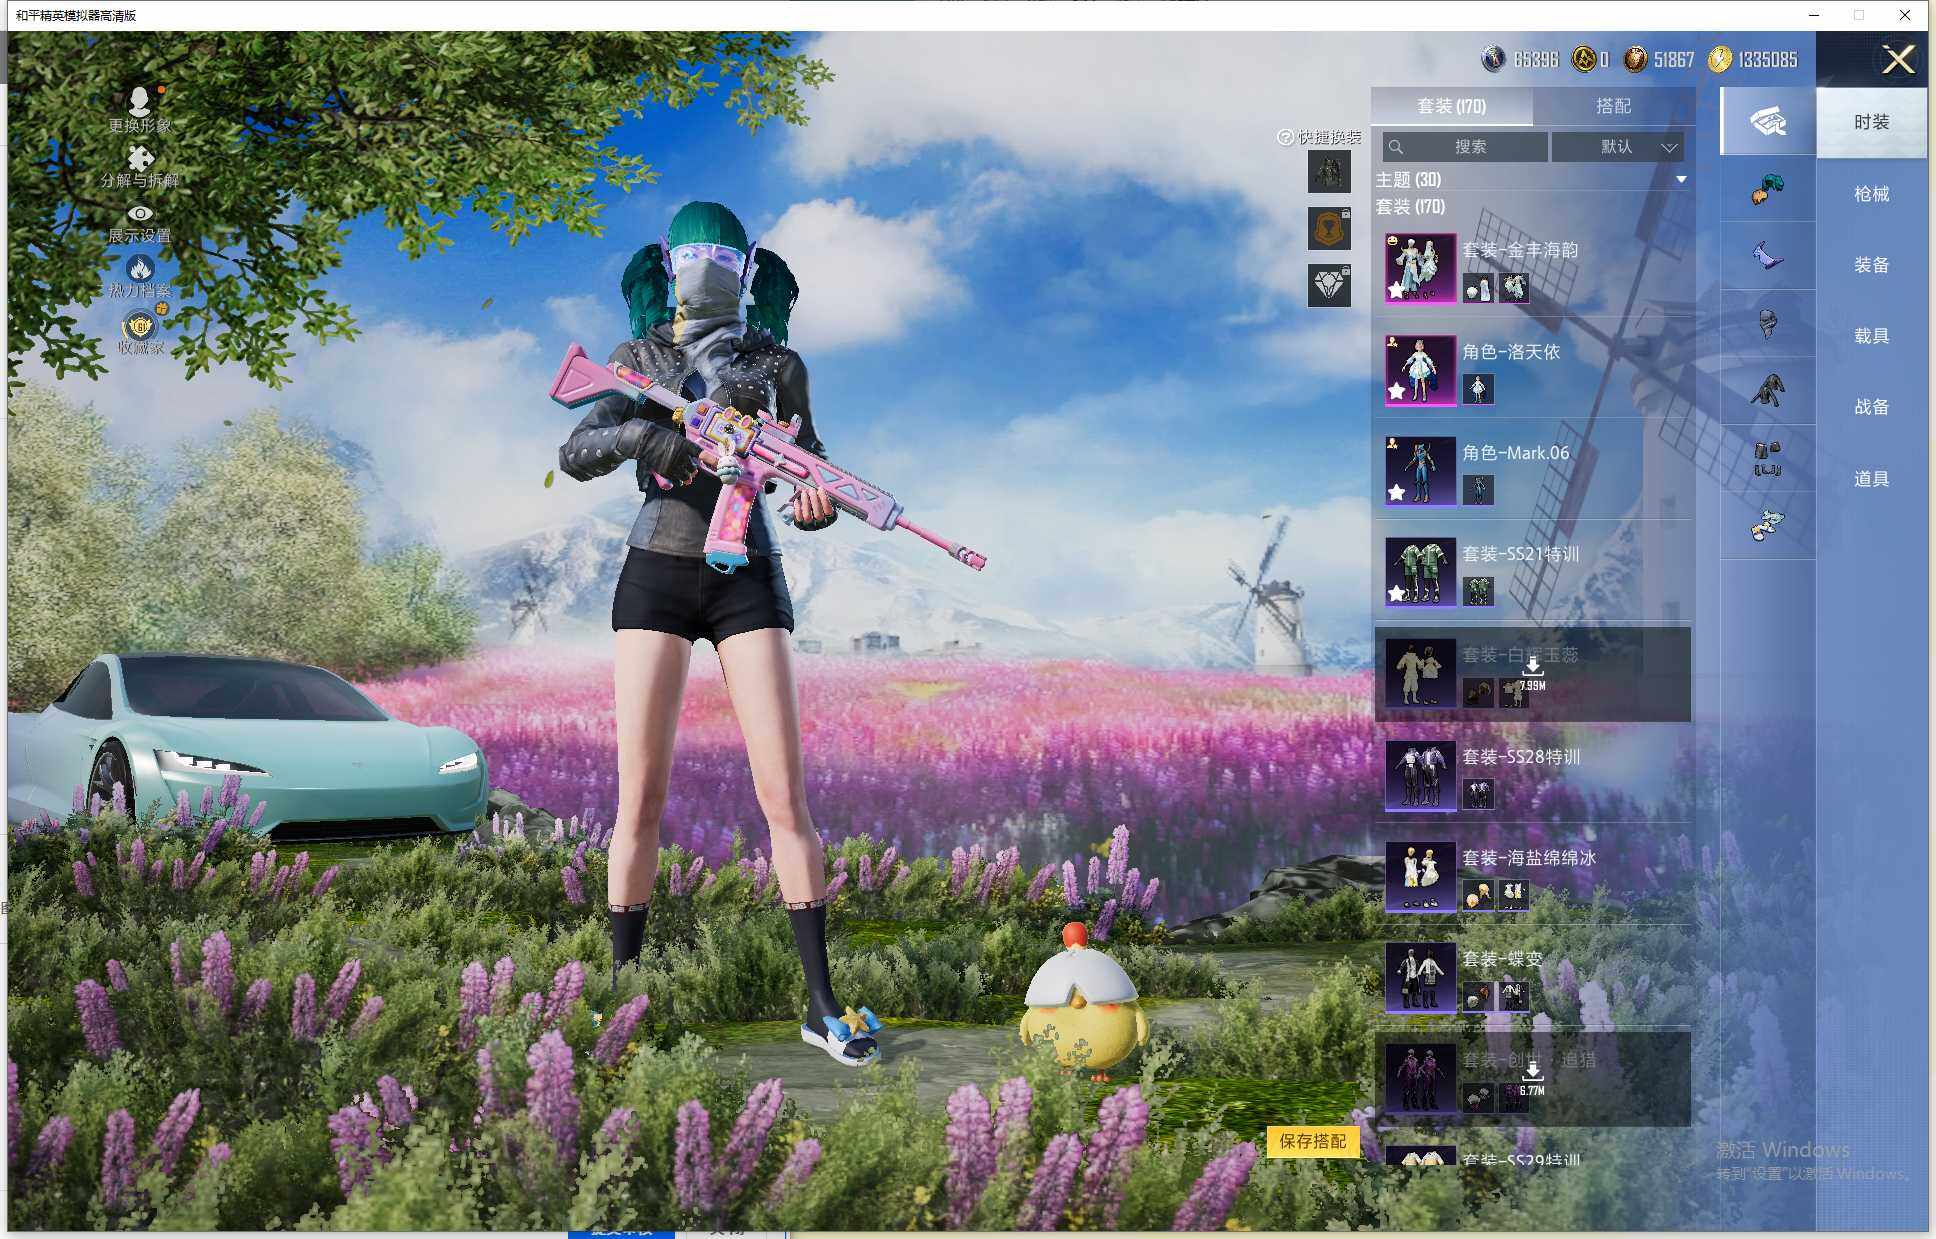Click the 搜索 search field
The image size is (1936, 1239).
pos(1468,147)
